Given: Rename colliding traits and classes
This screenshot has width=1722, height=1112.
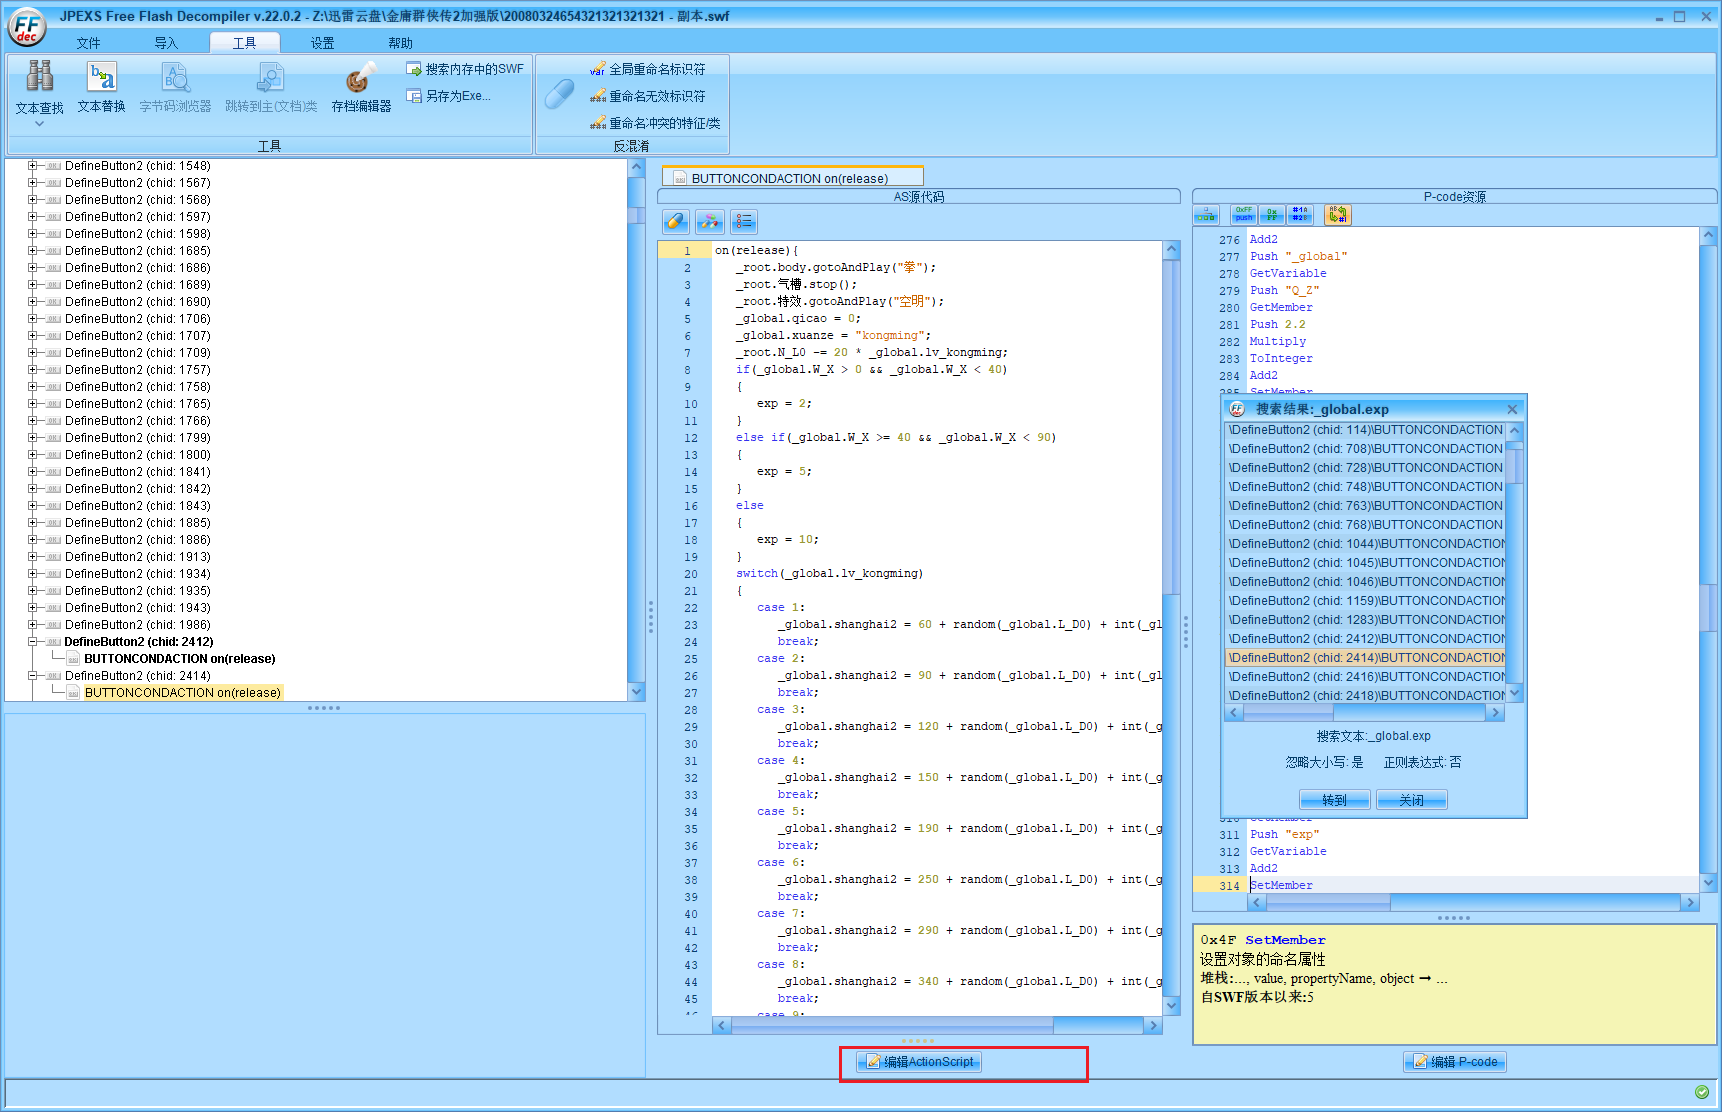Looking at the screenshot, I should pyautogui.click(x=655, y=123).
